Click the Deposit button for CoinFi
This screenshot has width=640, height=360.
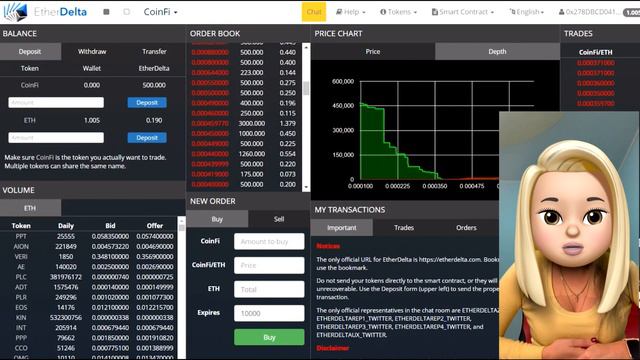(x=147, y=102)
